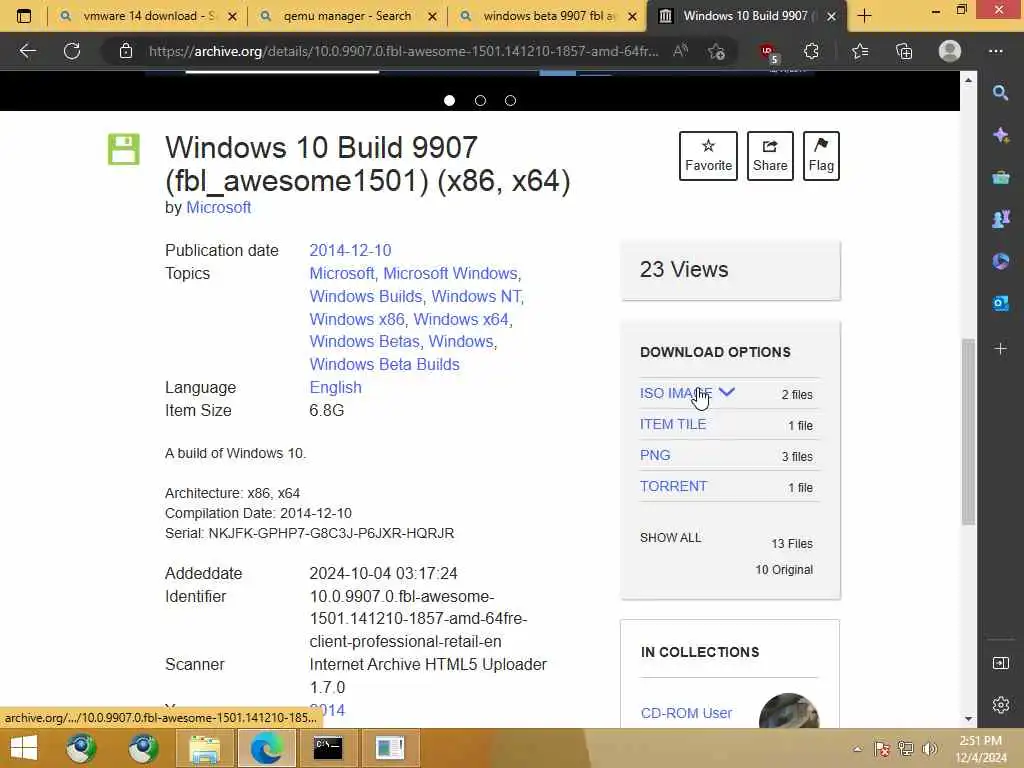Open the Favorites list icon
1024x768 pixels.
tap(860, 51)
